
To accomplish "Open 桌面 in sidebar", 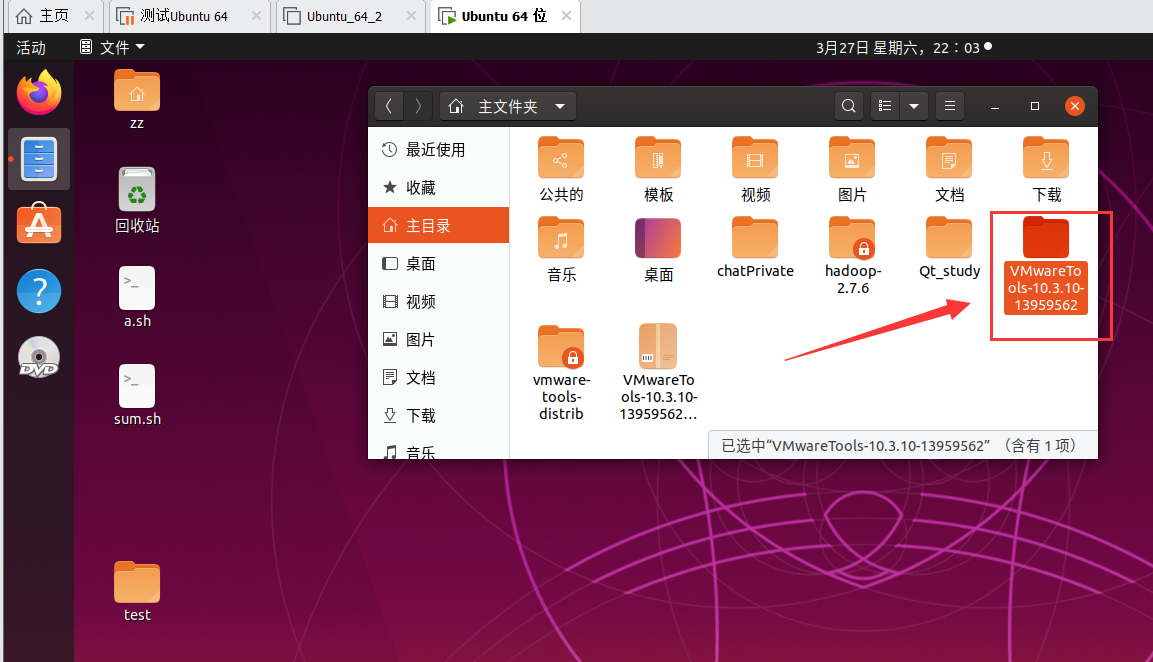I will (438, 263).
